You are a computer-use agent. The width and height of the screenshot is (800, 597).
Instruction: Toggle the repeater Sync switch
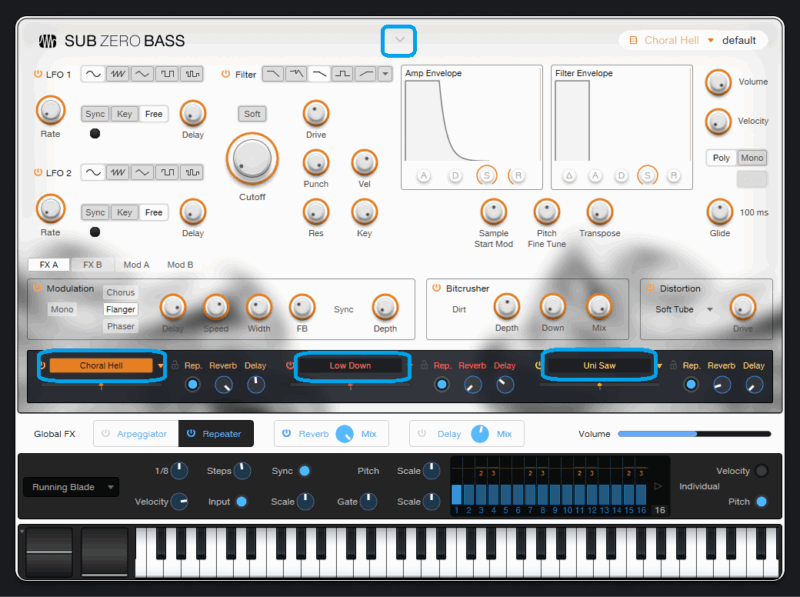[305, 471]
